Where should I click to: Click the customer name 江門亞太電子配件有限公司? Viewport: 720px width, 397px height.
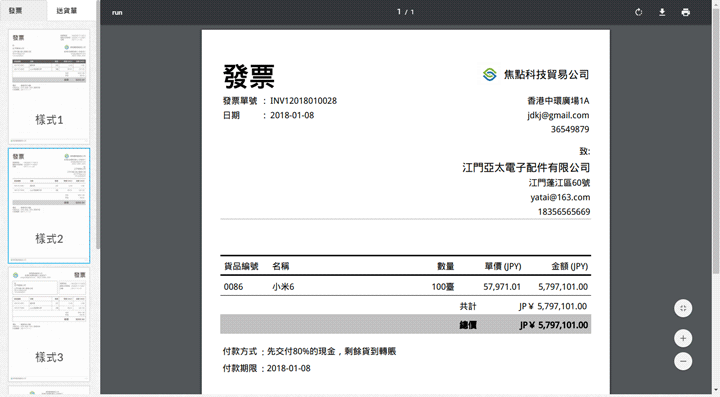(x=526, y=168)
